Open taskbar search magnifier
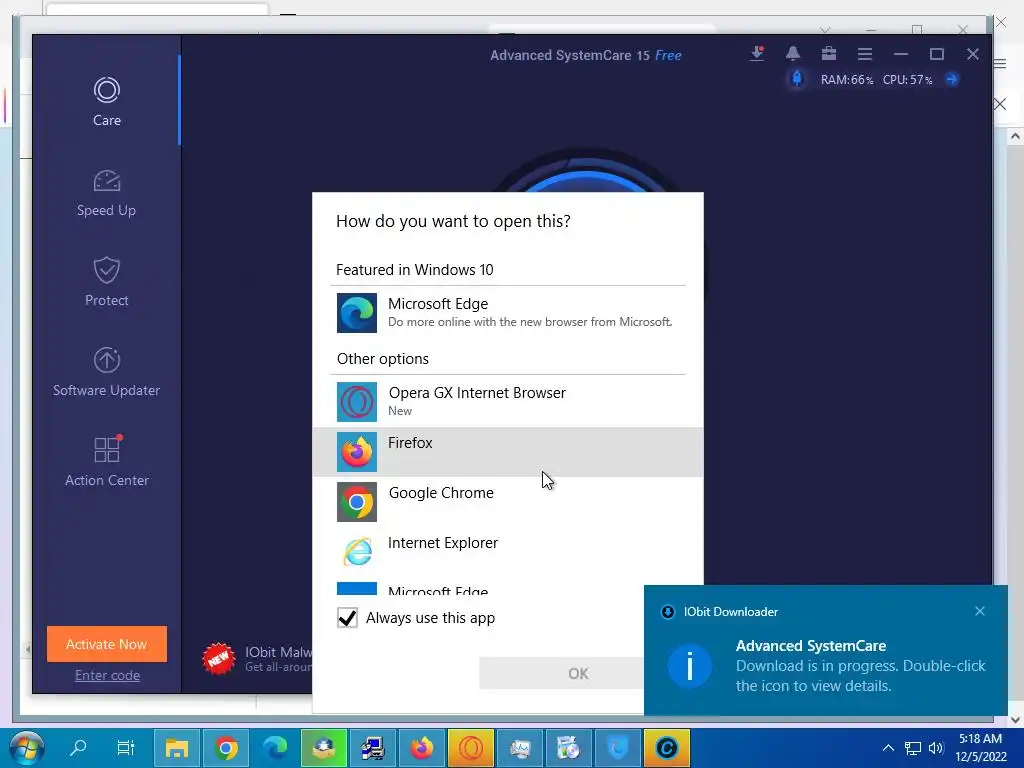The image size is (1024, 768). pyautogui.click(x=78, y=748)
